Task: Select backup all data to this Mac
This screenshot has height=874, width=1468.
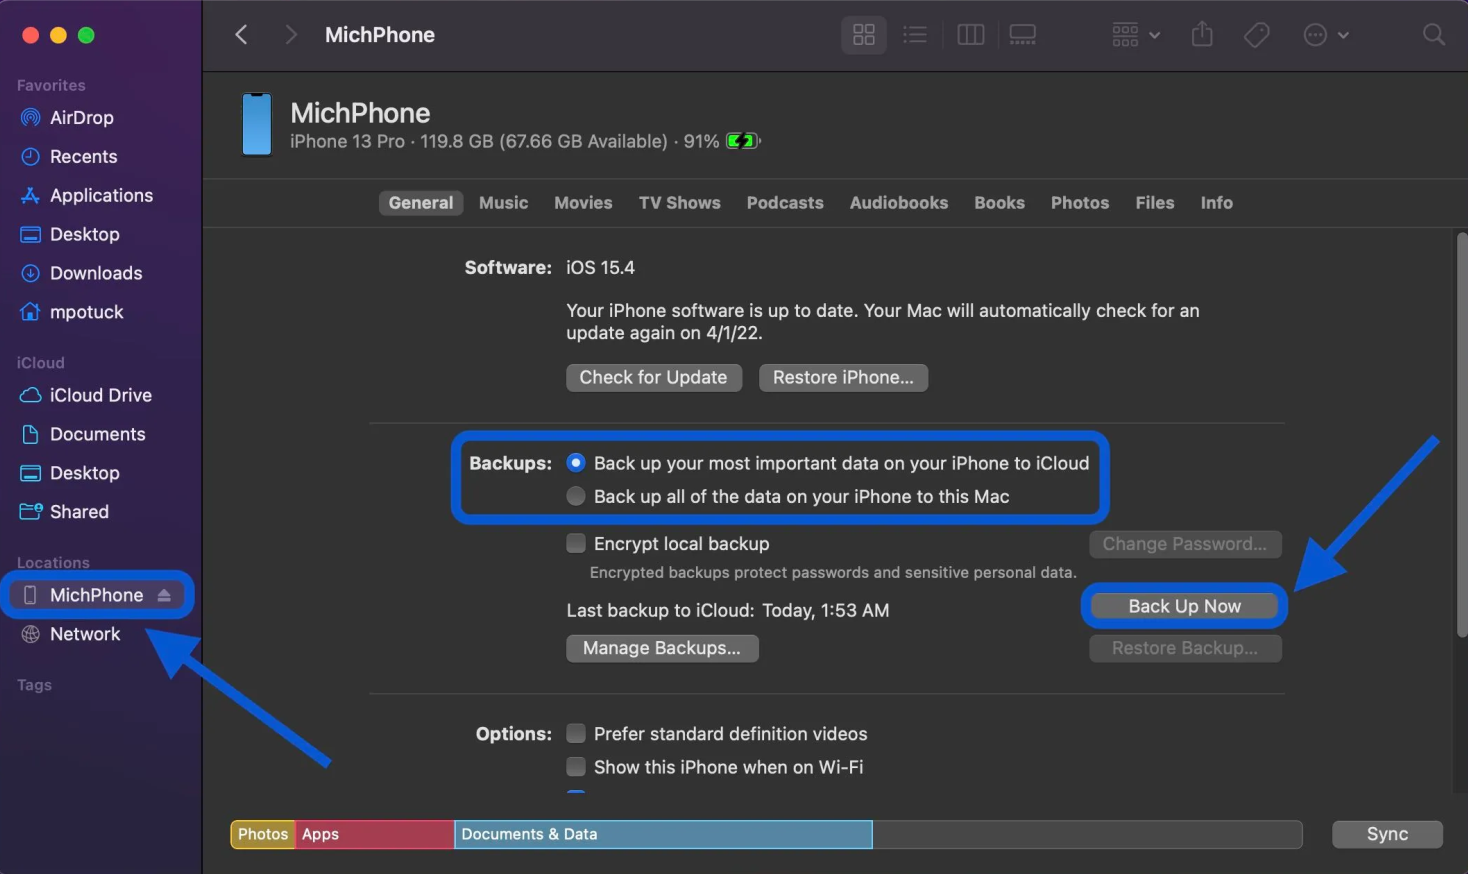Action: click(x=576, y=495)
